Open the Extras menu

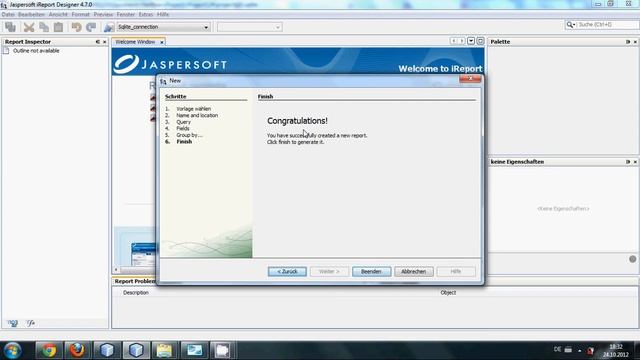146,14
